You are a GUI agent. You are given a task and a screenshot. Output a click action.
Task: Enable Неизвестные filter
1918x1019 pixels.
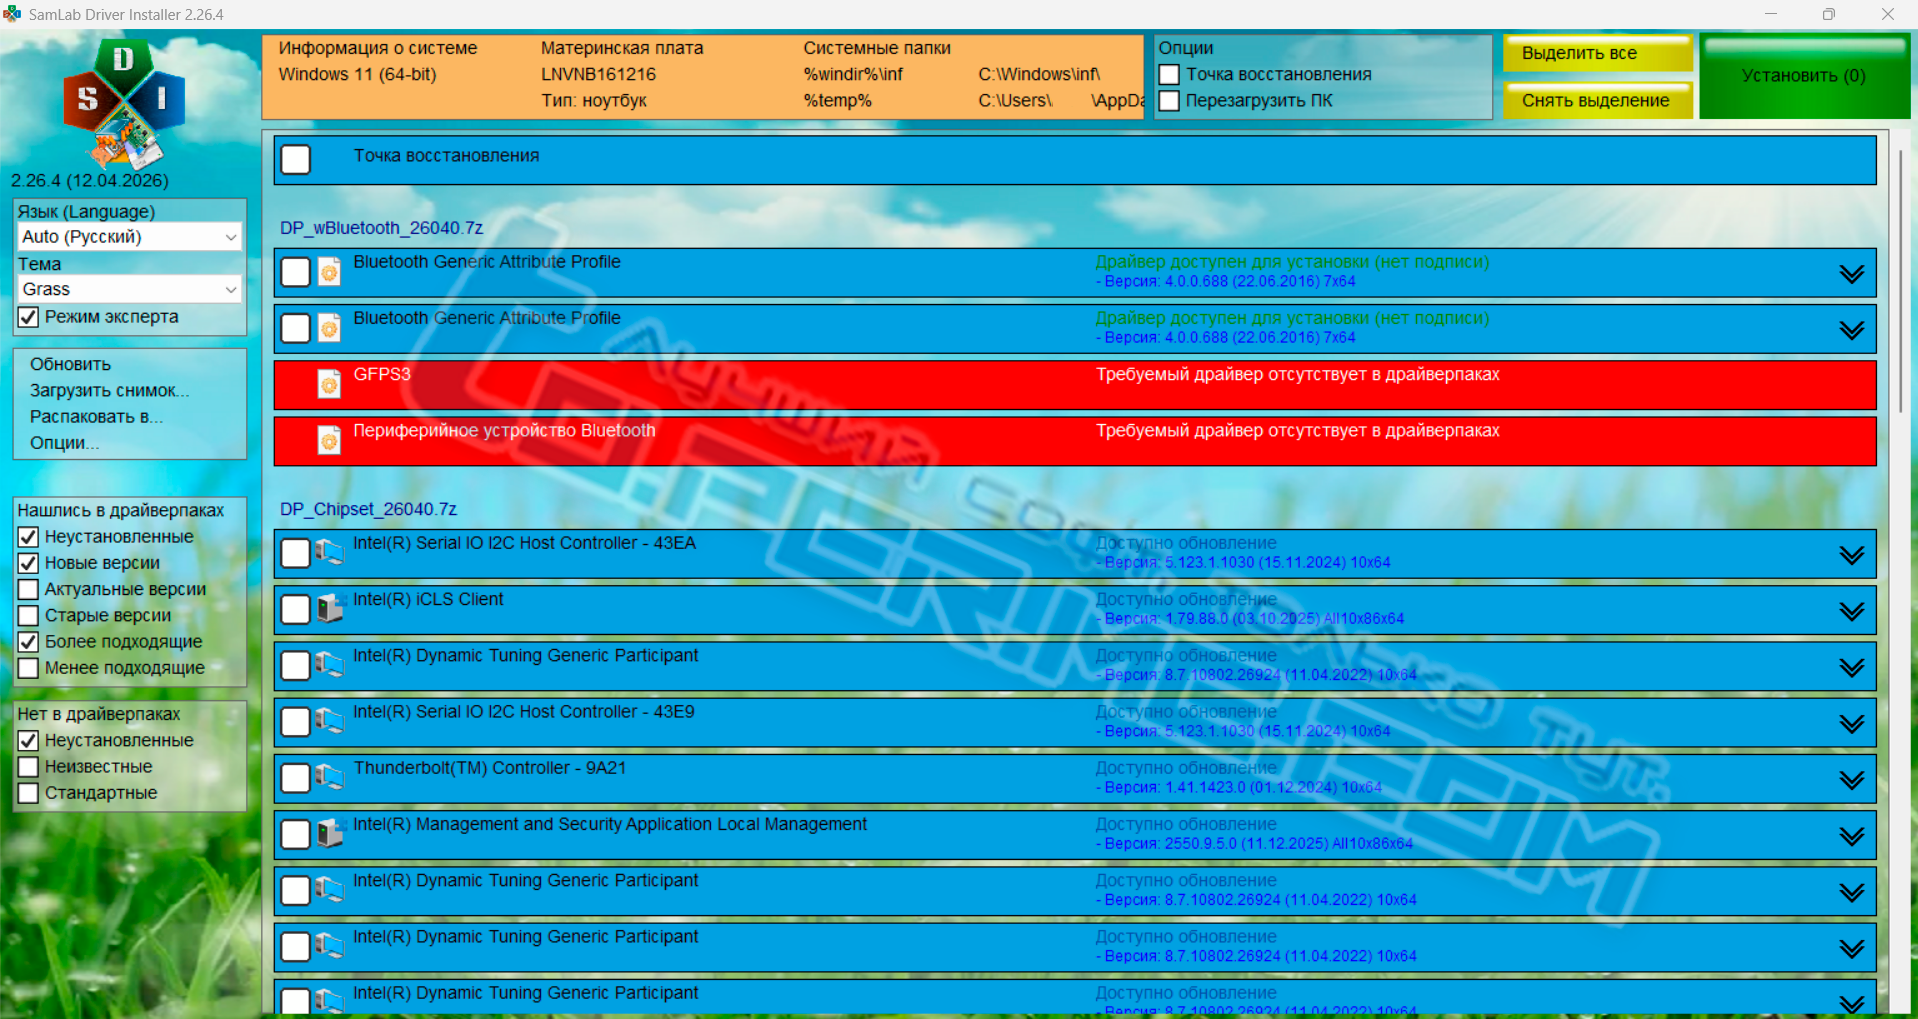click(x=28, y=767)
